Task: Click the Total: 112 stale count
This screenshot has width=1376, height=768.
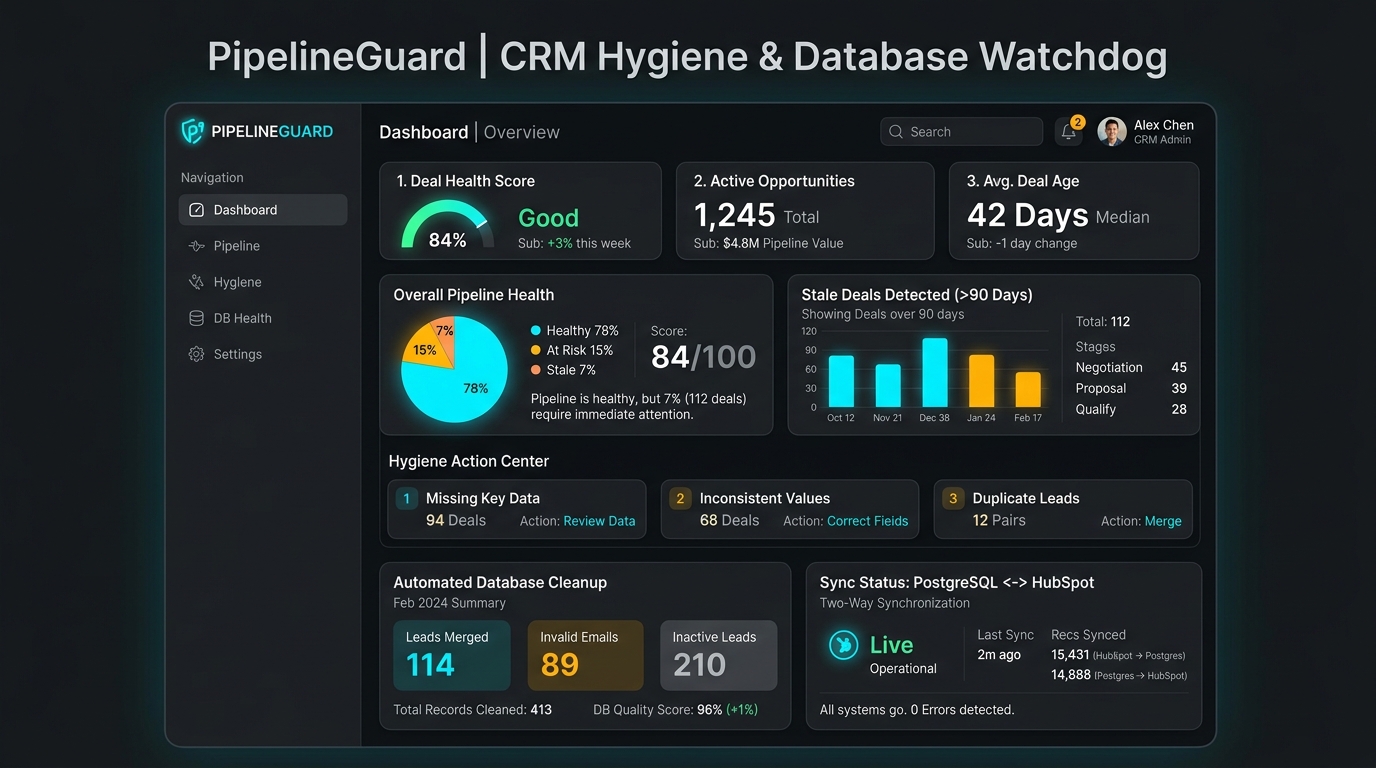Action: tap(1103, 322)
